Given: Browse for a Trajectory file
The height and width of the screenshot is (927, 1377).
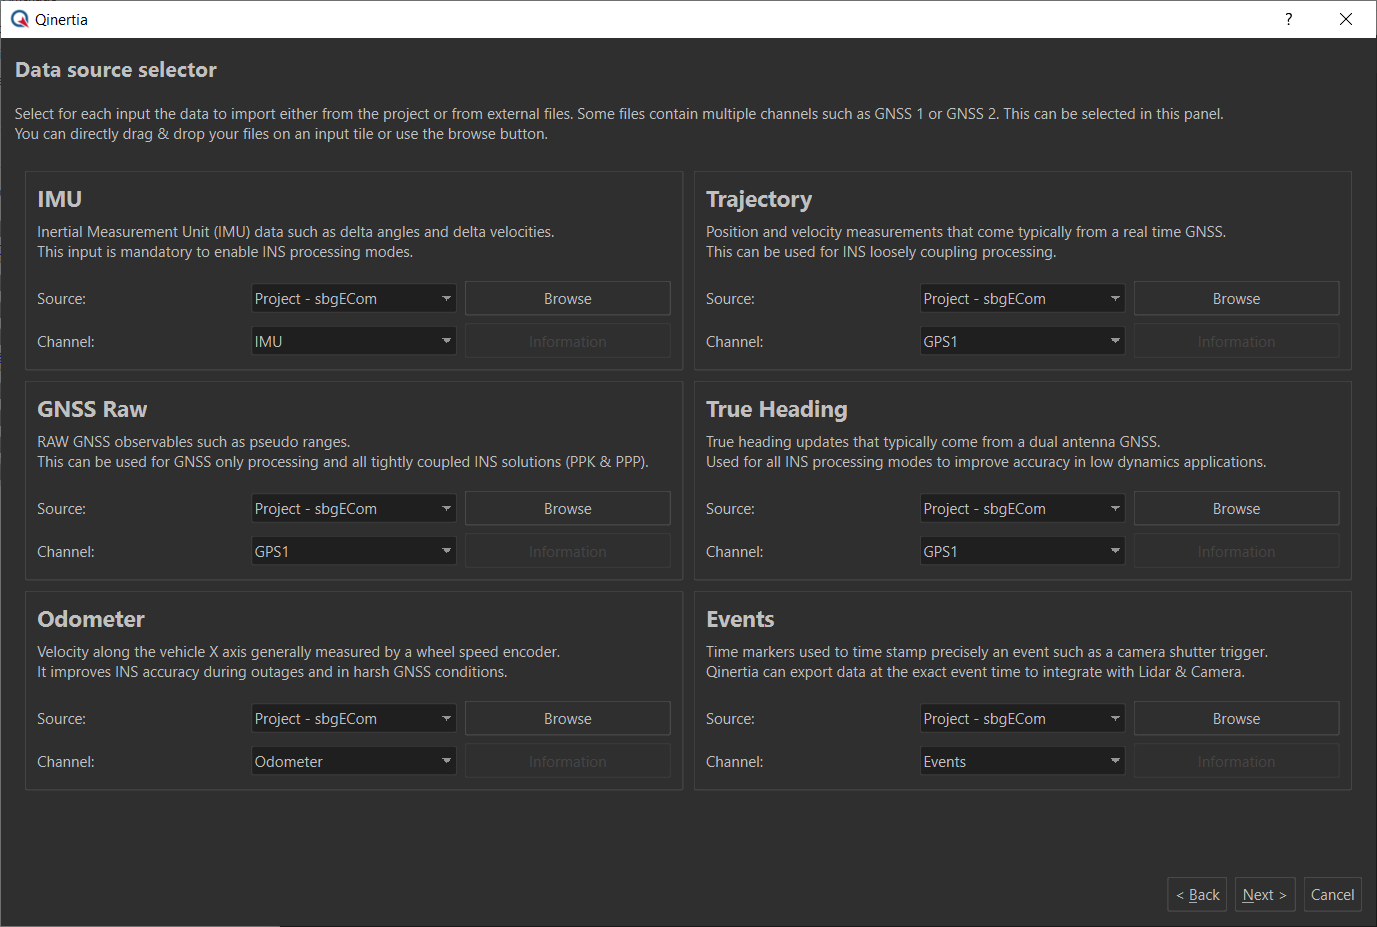Looking at the screenshot, I should tap(1236, 299).
